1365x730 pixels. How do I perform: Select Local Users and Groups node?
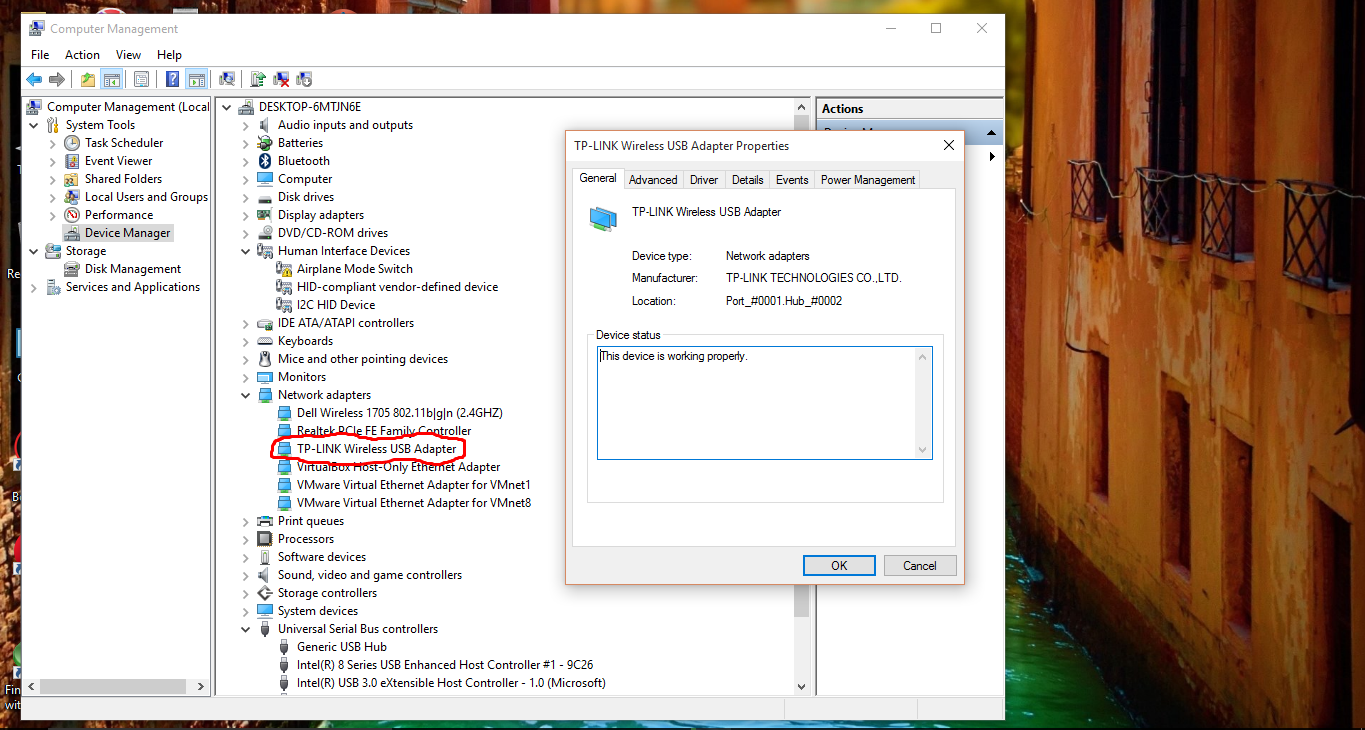pos(146,197)
